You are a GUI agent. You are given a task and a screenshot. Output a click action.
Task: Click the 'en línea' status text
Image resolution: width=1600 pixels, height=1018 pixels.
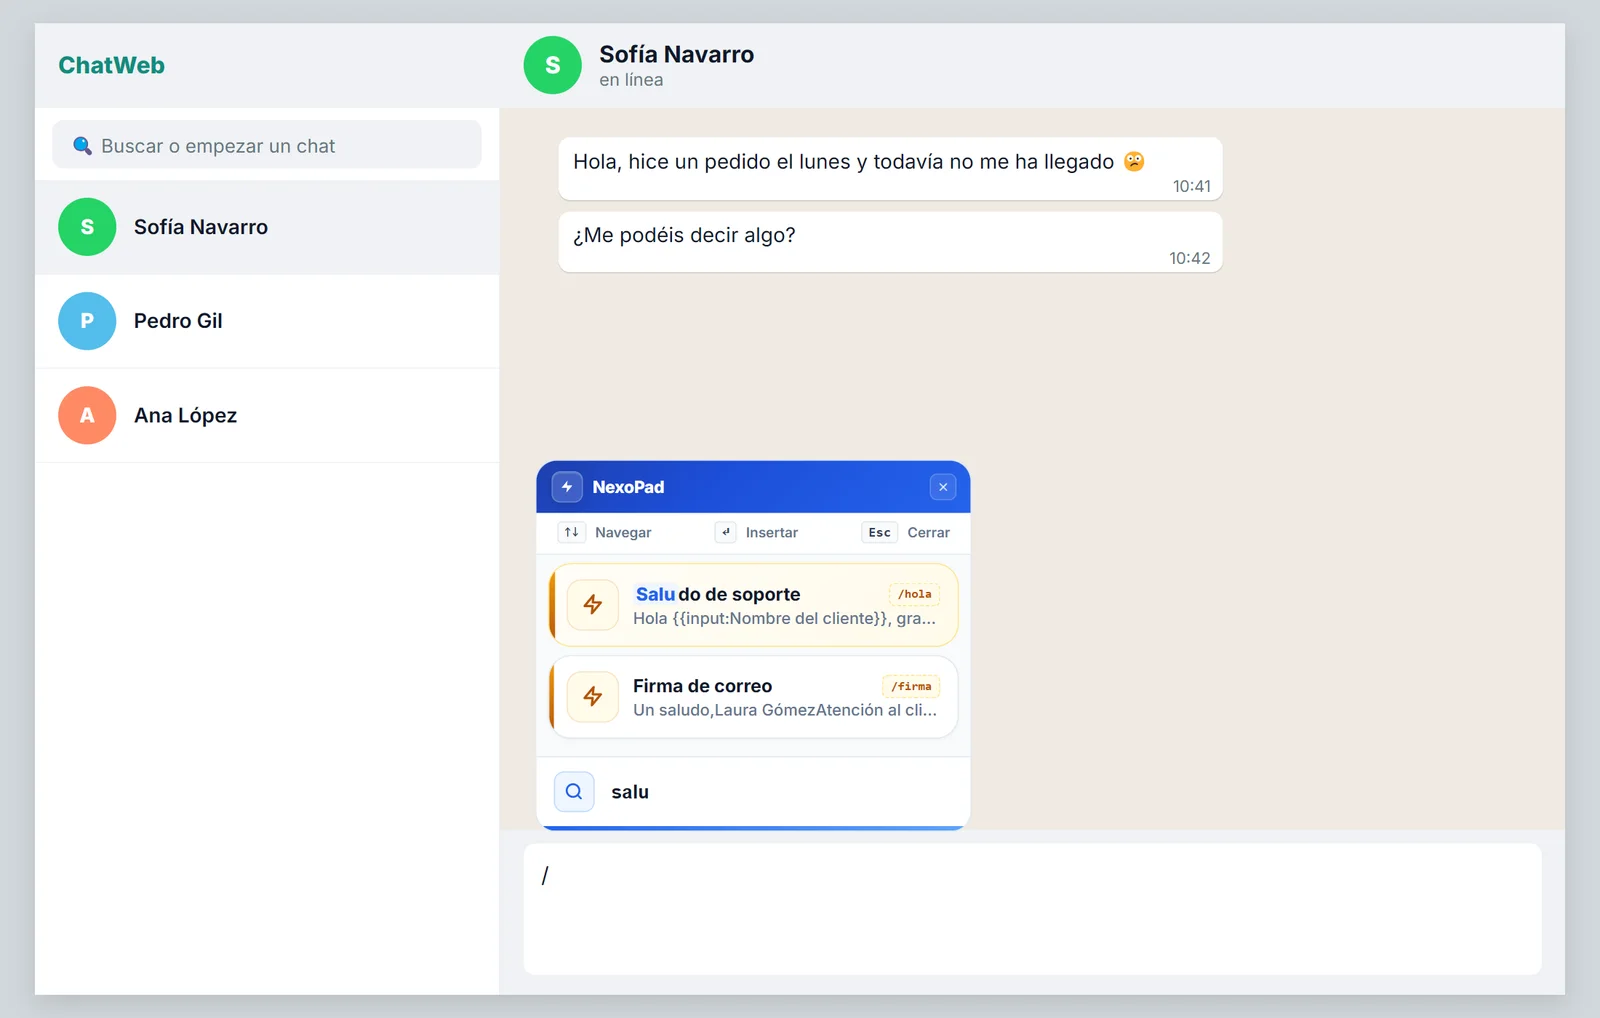point(631,80)
